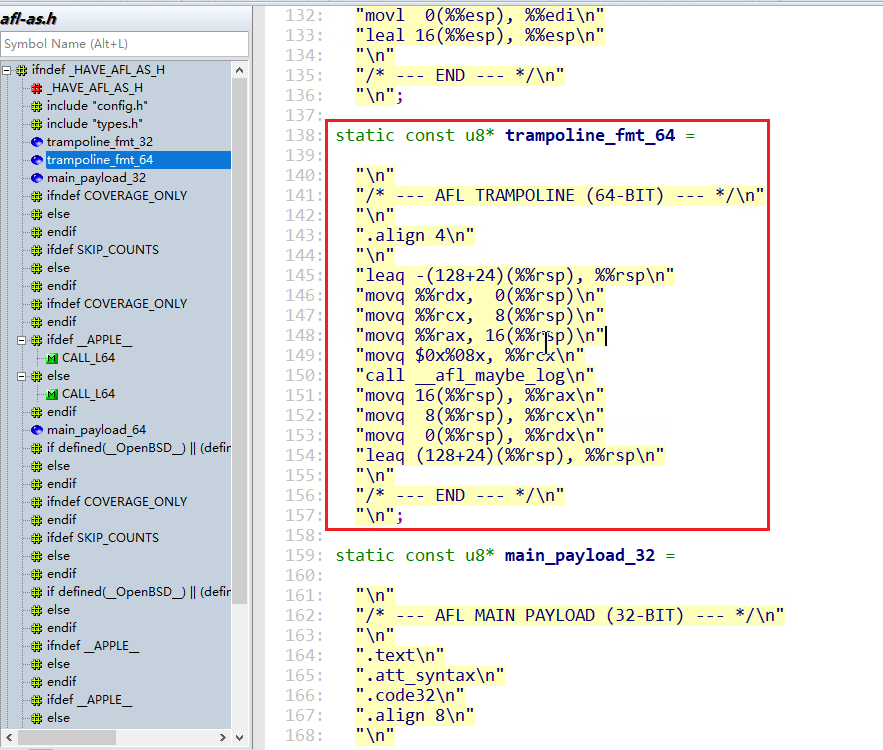Select the last ifdef __APPLE__ entry
Screen dimensions: 883x750
tap(90, 700)
